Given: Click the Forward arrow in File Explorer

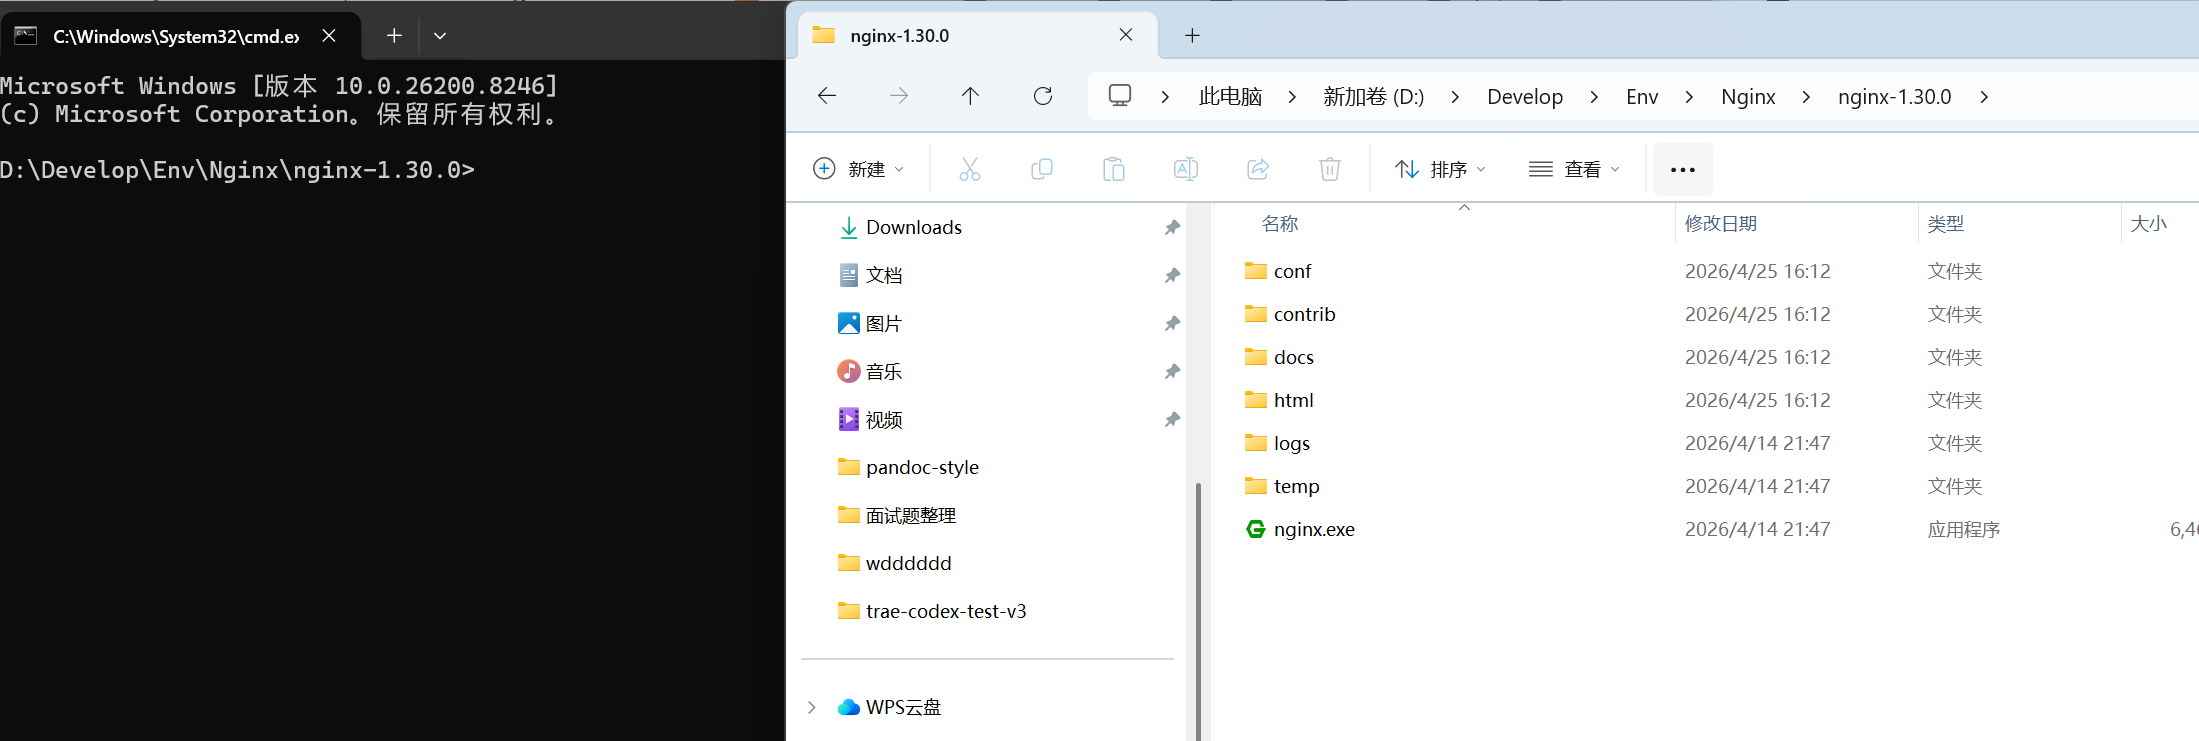Looking at the screenshot, I should pyautogui.click(x=899, y=96).
